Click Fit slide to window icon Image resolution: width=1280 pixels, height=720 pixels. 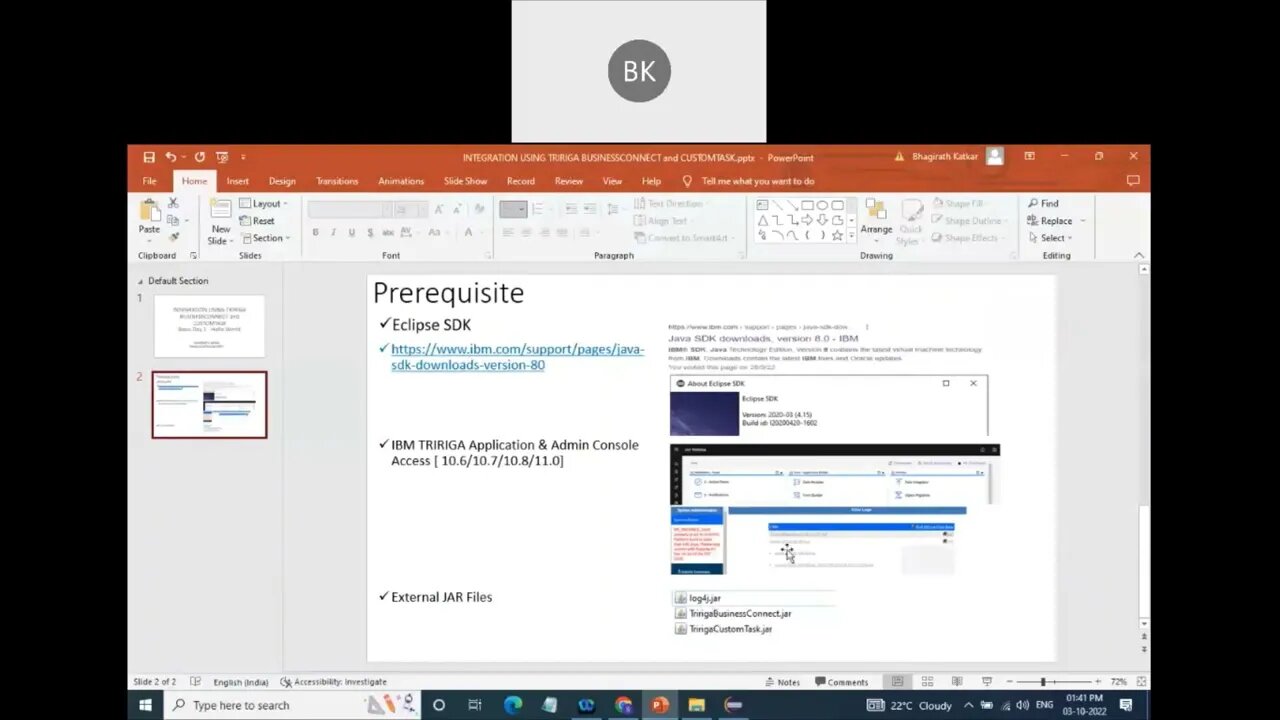click(x=1141, y=682)
